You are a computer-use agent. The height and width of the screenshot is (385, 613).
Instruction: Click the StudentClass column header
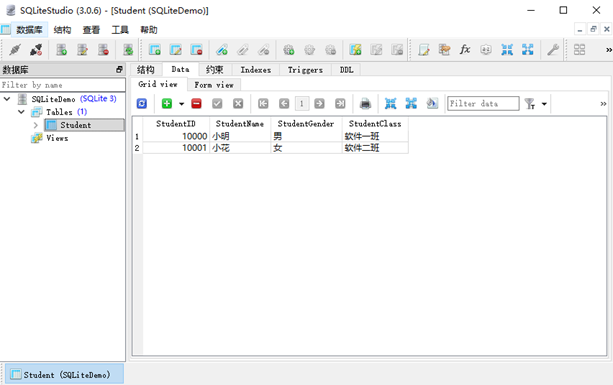coord(375,124)
